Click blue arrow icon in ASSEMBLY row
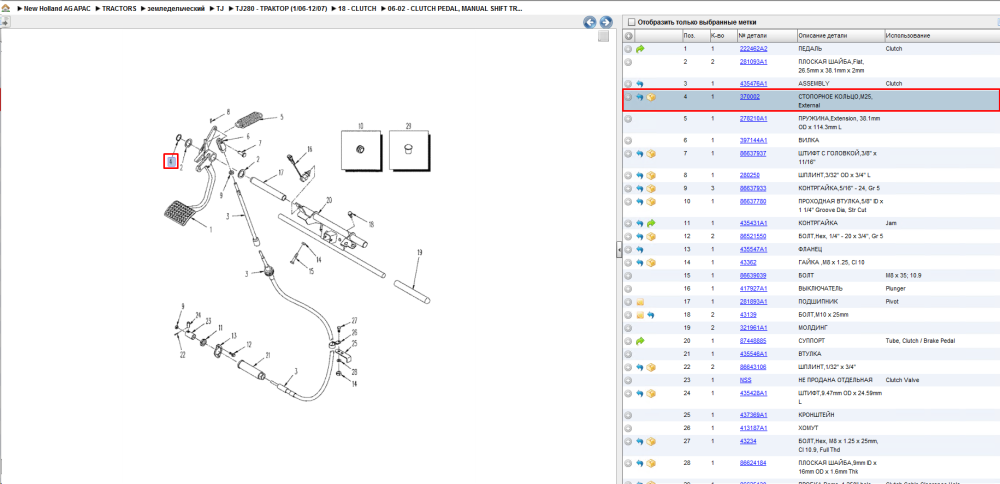 click(x=640, y=84)
